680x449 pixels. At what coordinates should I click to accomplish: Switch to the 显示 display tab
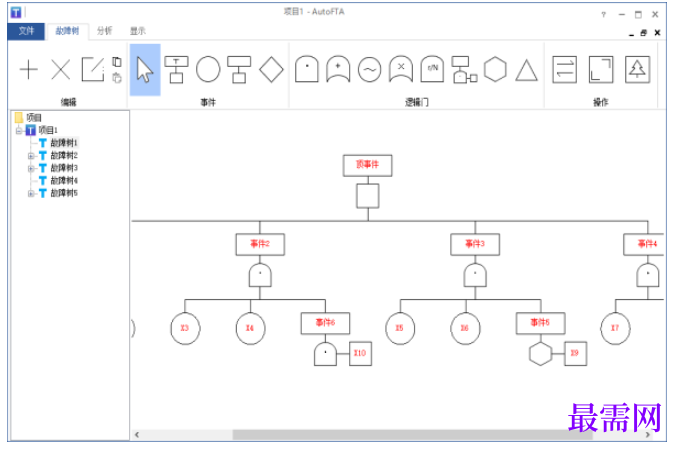137,31
